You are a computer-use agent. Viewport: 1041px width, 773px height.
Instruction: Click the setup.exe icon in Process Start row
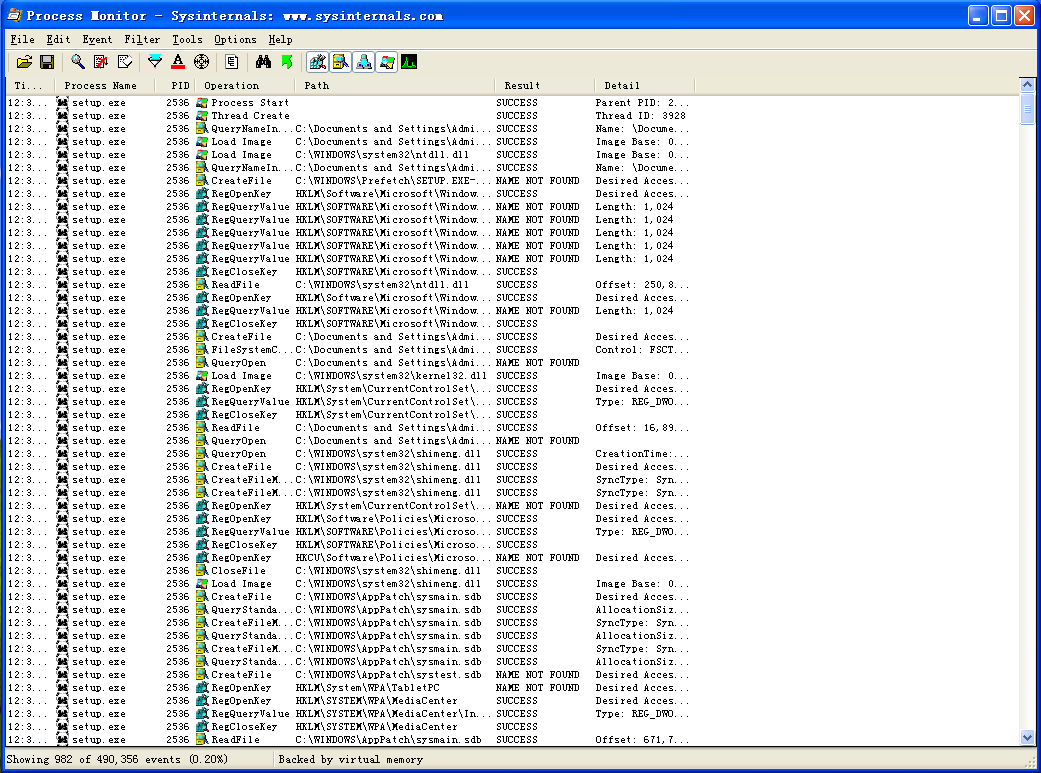[x=62, y=103]
